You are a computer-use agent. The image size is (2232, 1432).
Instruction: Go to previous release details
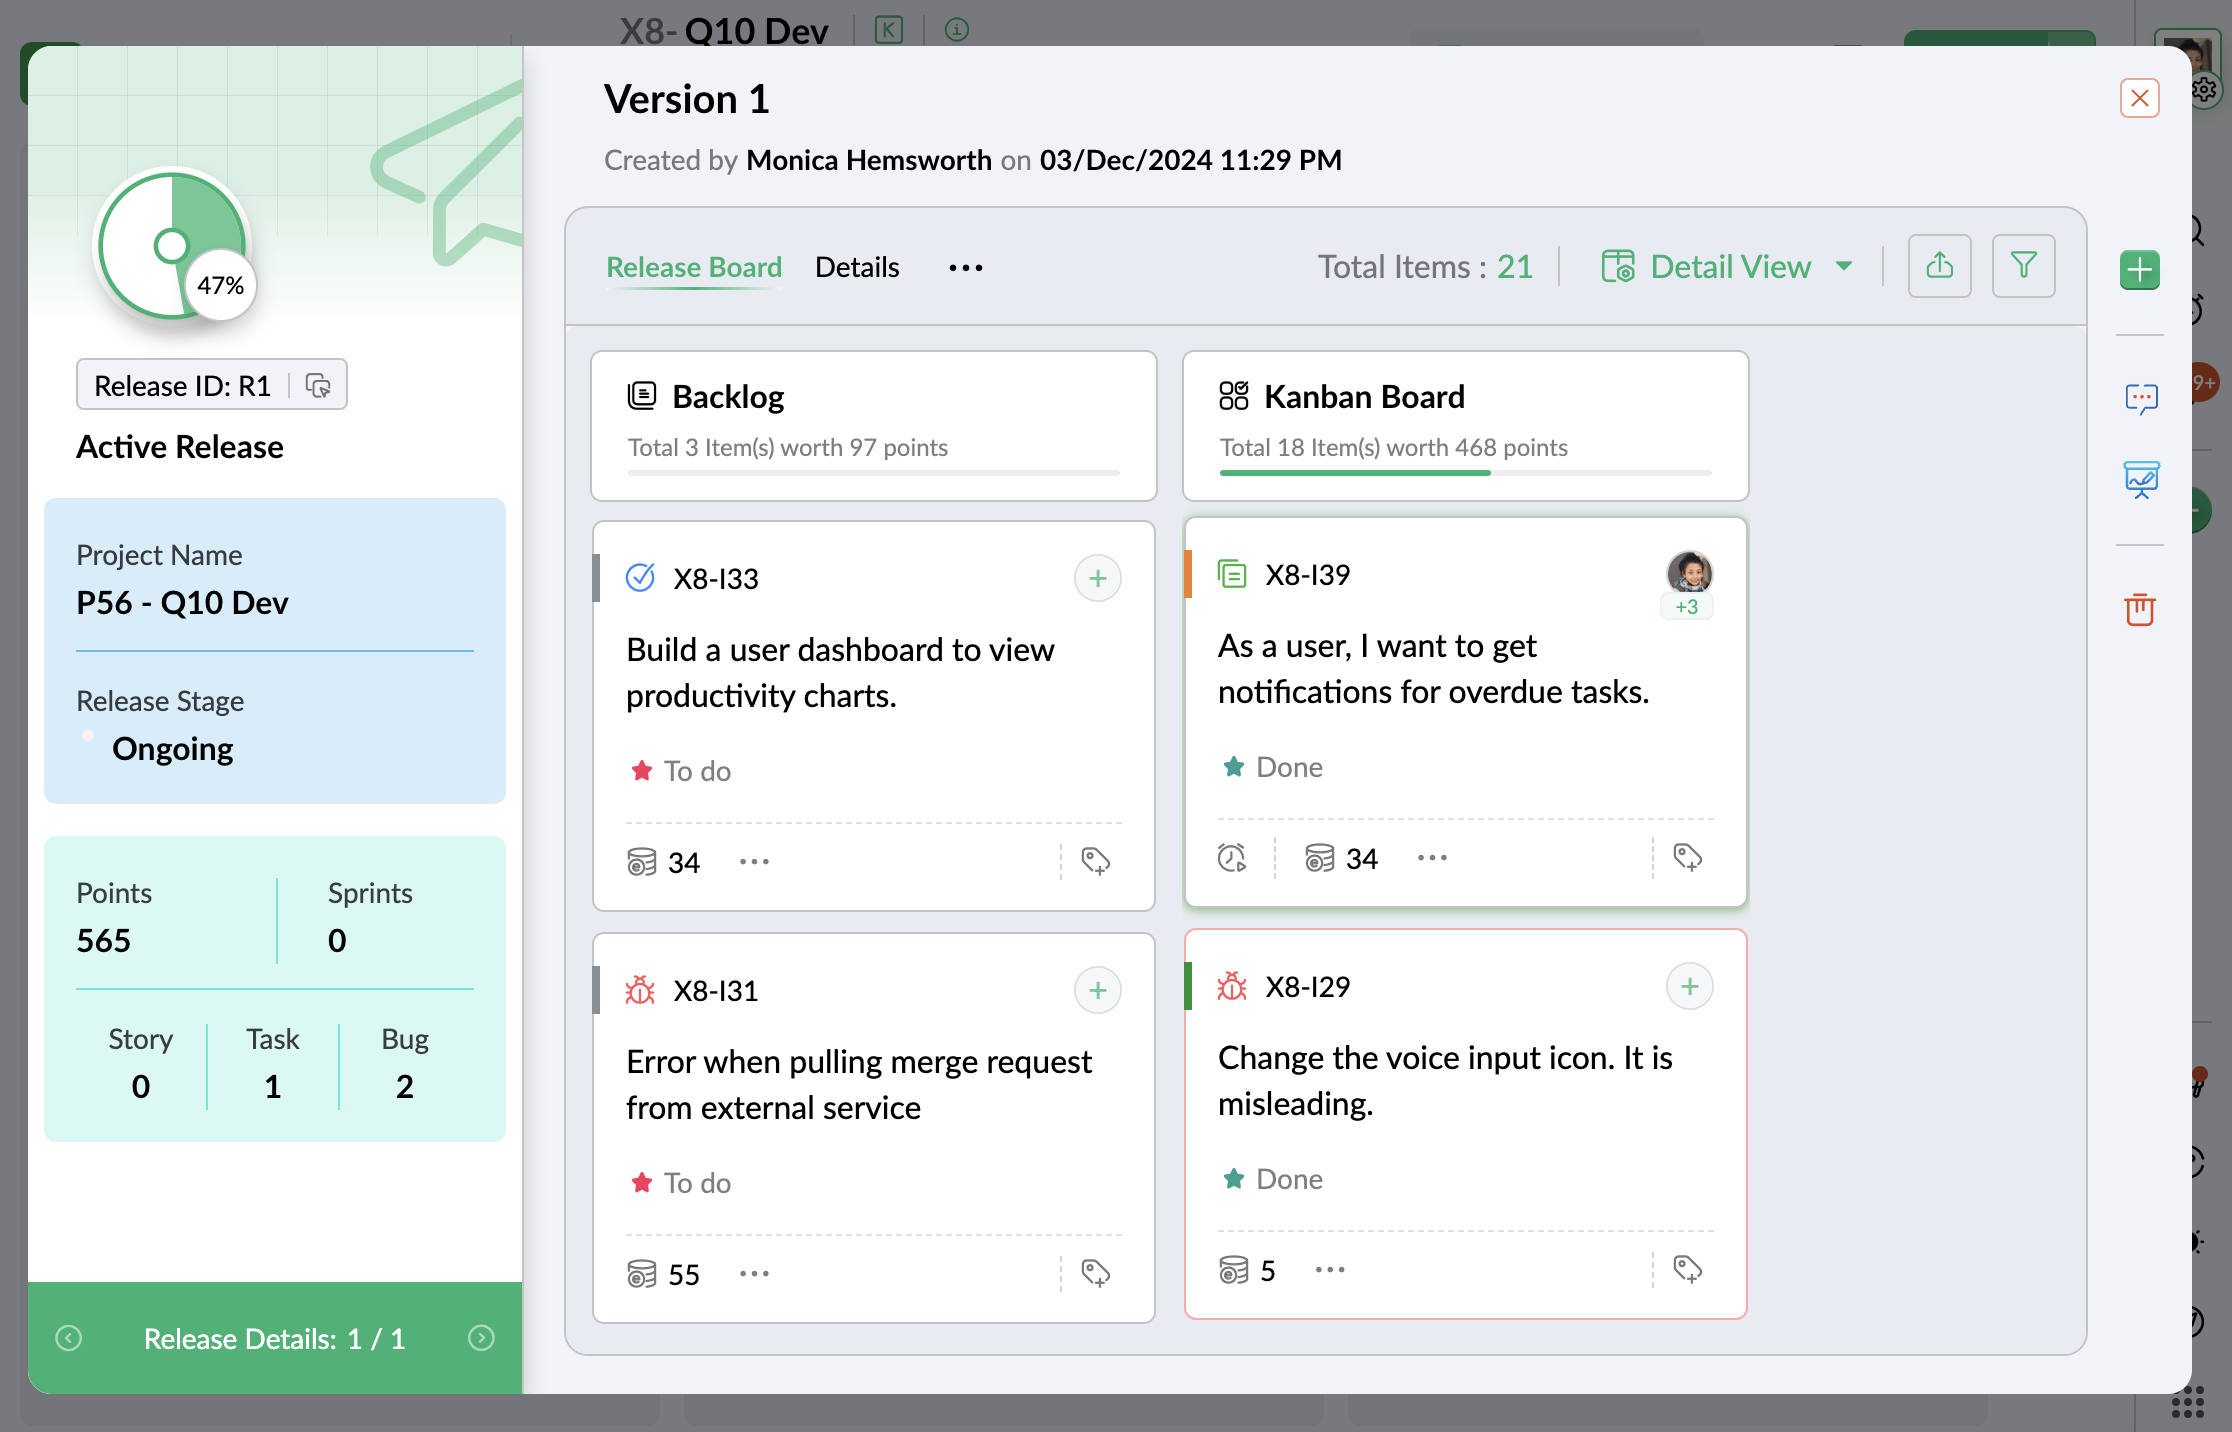(69, 1338)
